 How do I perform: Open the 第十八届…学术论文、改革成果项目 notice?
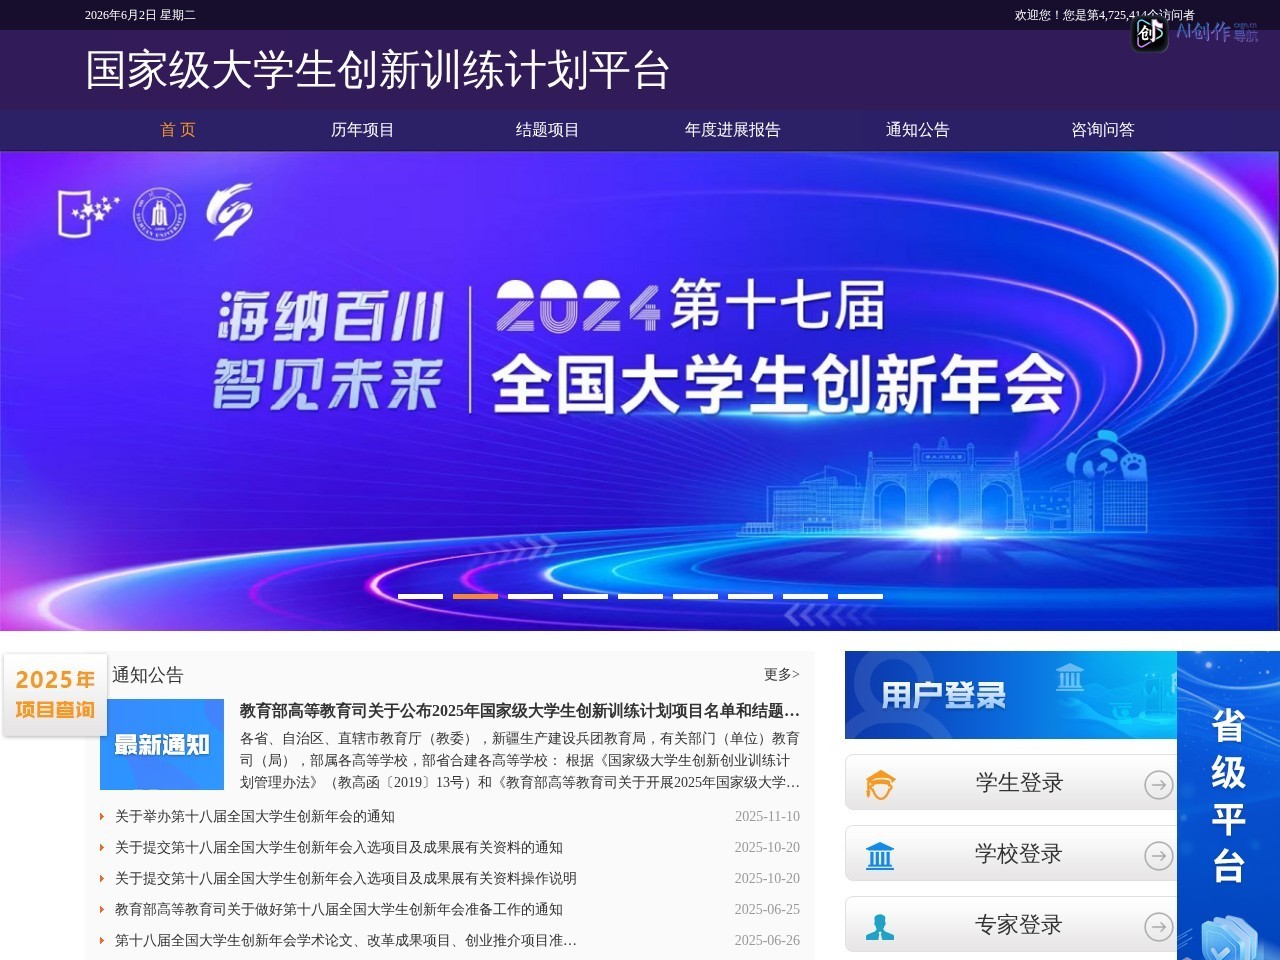click(346, 940)
